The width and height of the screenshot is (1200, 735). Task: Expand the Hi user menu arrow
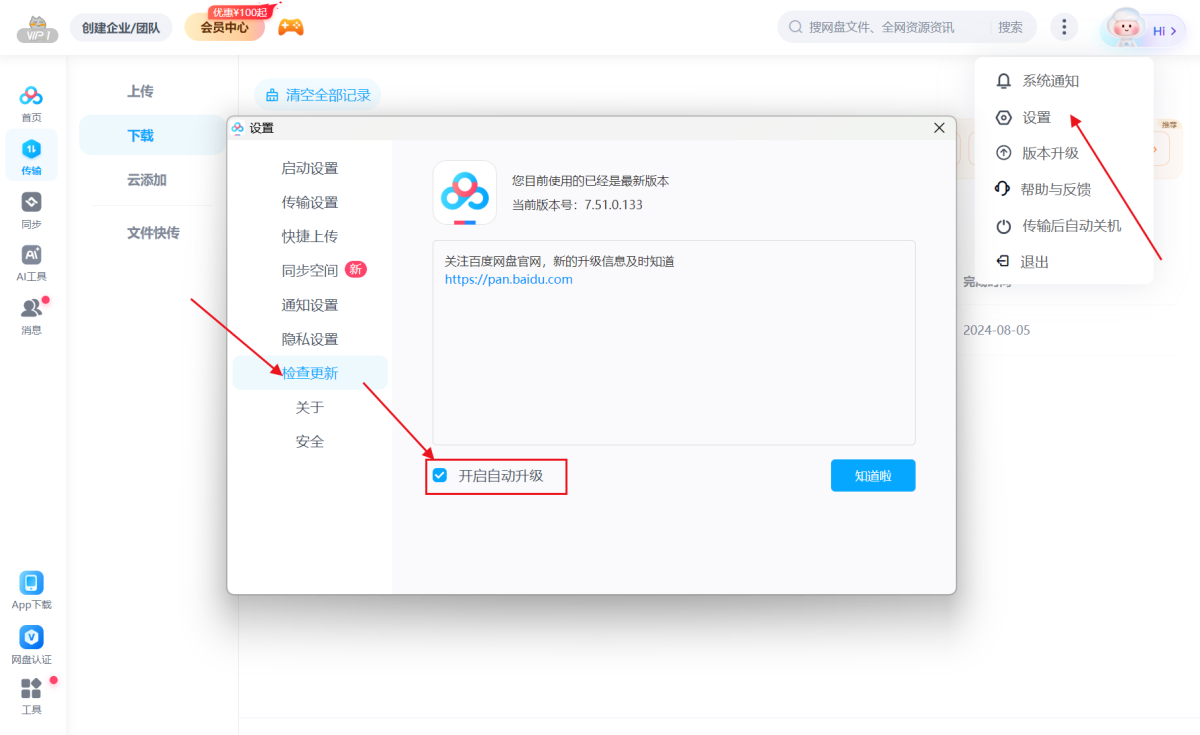click(x=1174, y=31)
